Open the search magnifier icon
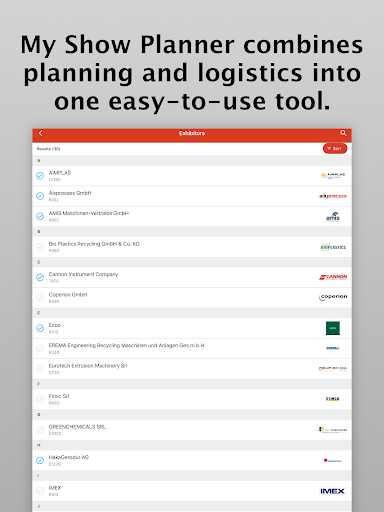The width and height of the screenshot is (384, 512). tap(343, 133)
